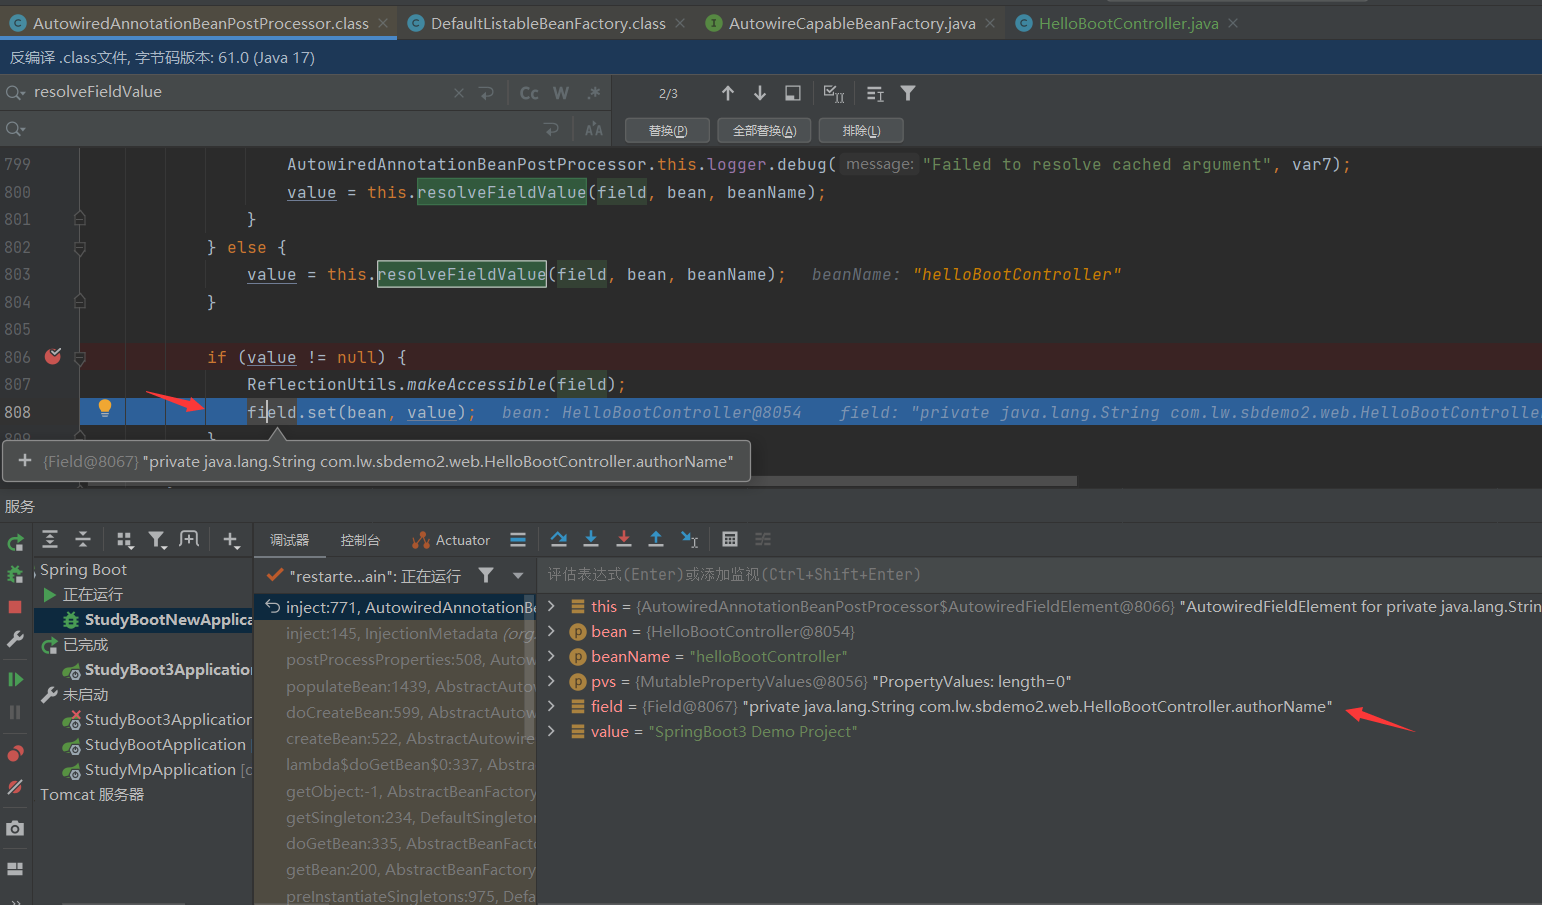Click lightbulb intention icon at line 808
This screenshot has width=1542, height=905.
pyautogui.click(x=105, y=408)
